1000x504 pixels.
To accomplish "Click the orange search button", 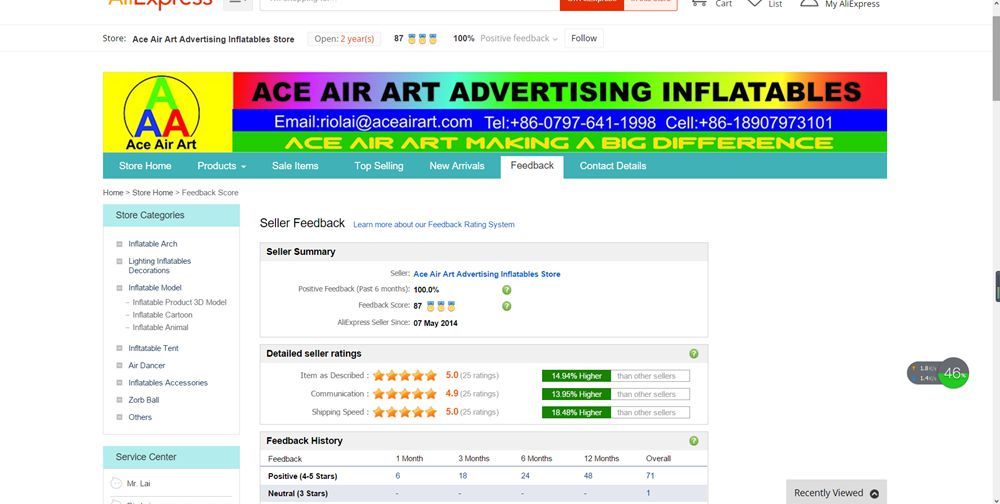I will (592, 3).
